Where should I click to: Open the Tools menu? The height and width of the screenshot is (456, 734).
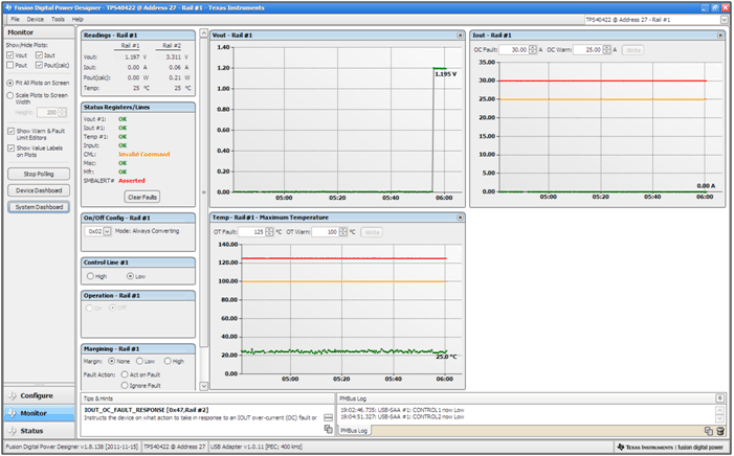pos(58,19)
